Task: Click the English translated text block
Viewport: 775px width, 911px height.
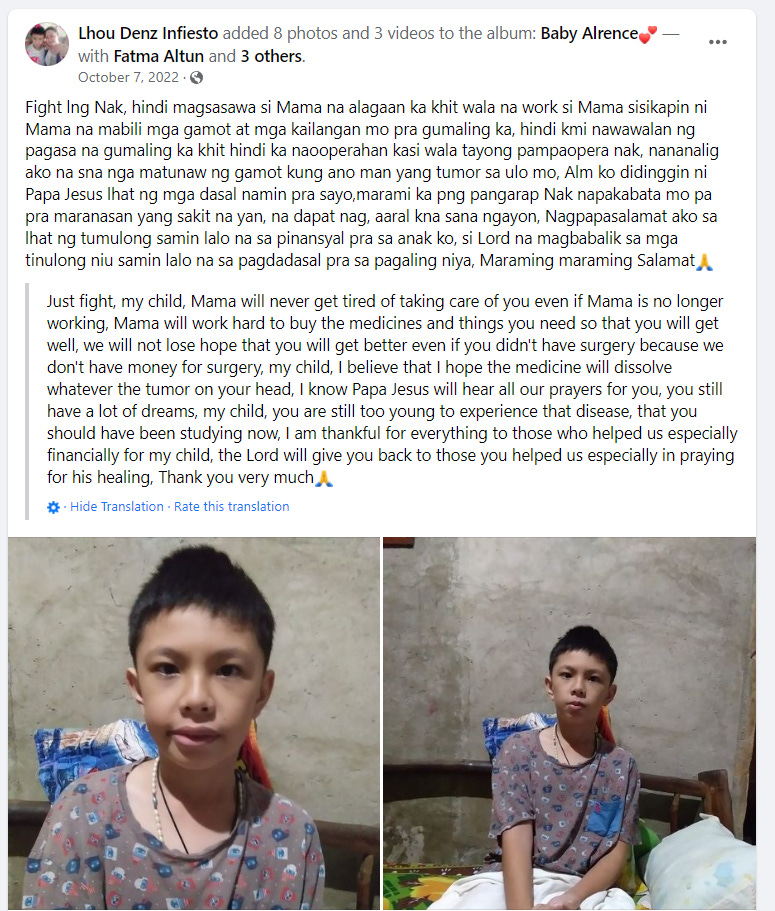Action: click(x=392, y=389)
